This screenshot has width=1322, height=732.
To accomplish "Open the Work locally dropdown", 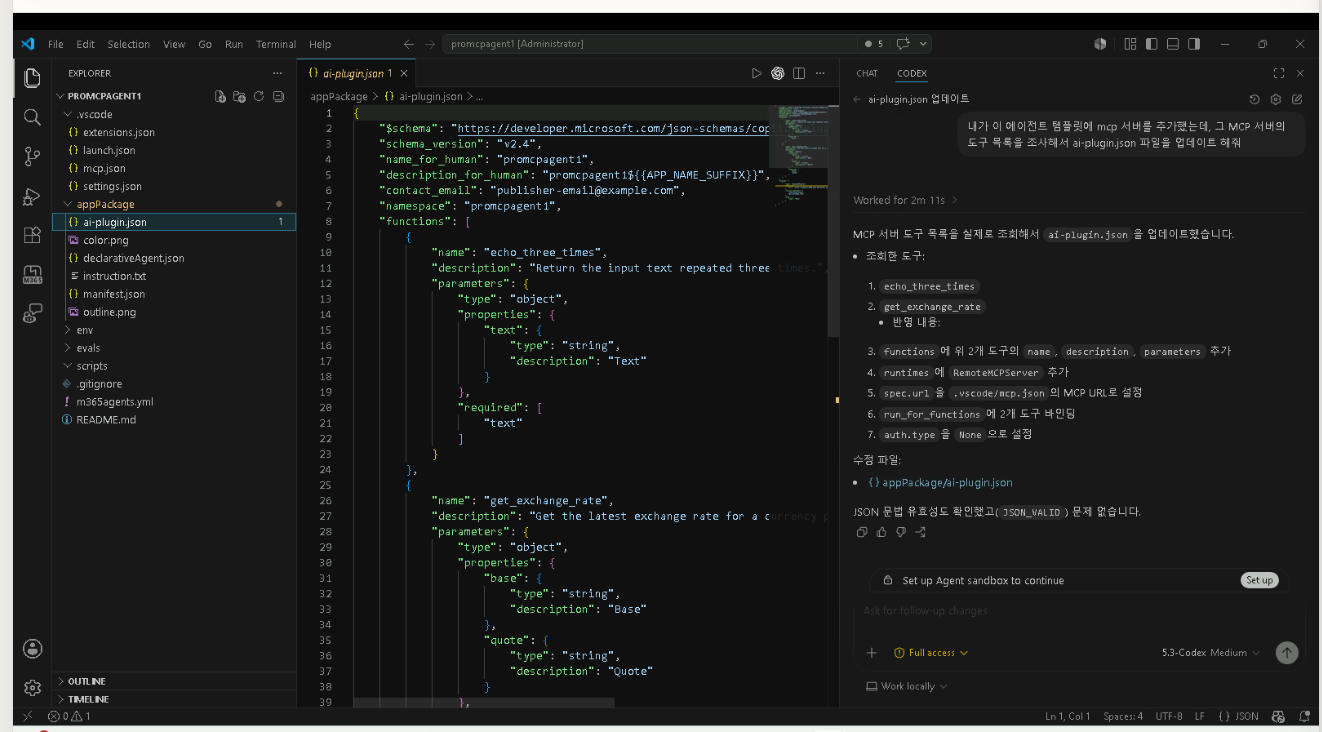I will pos(907,686).
